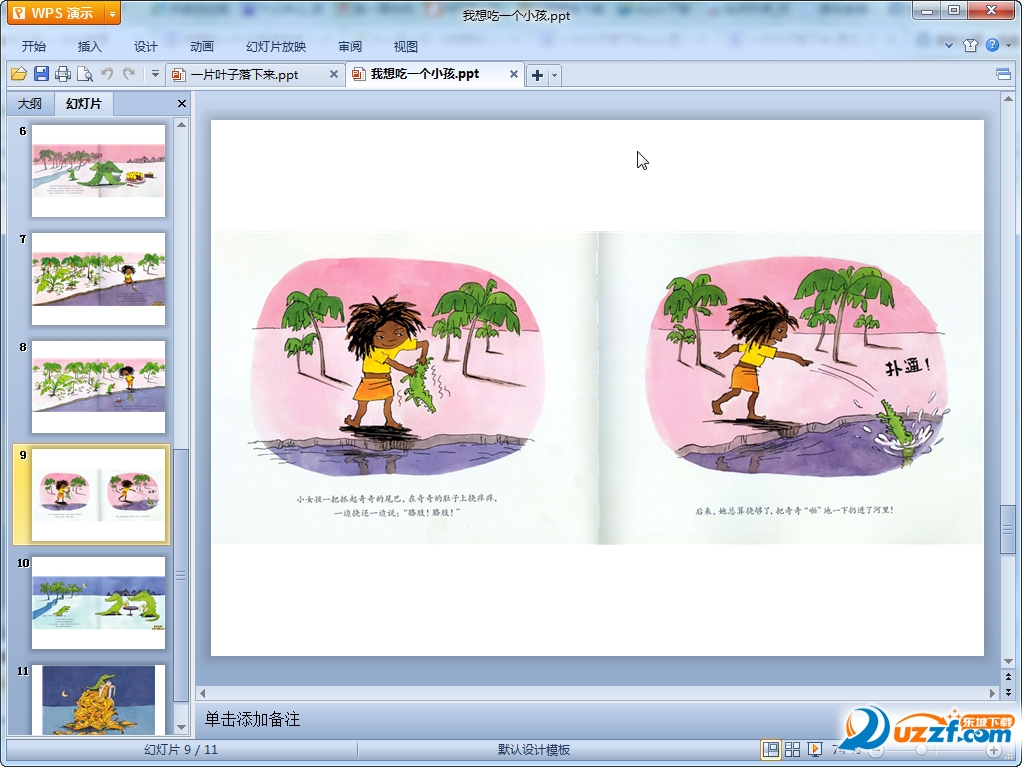Switch to the 一片叶子落下来.ppt document tab

pos(244,74)
